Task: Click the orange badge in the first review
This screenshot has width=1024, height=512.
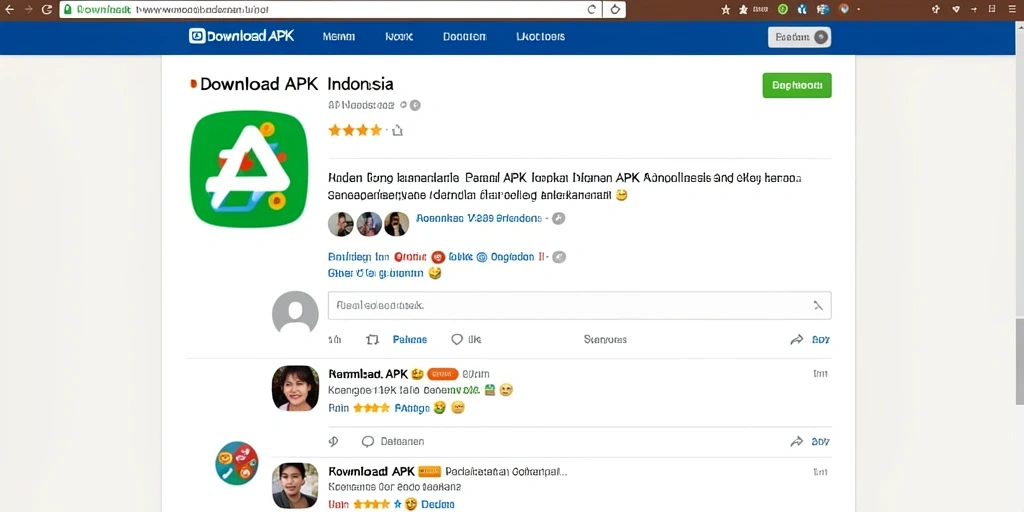Action: pos(442,374)
